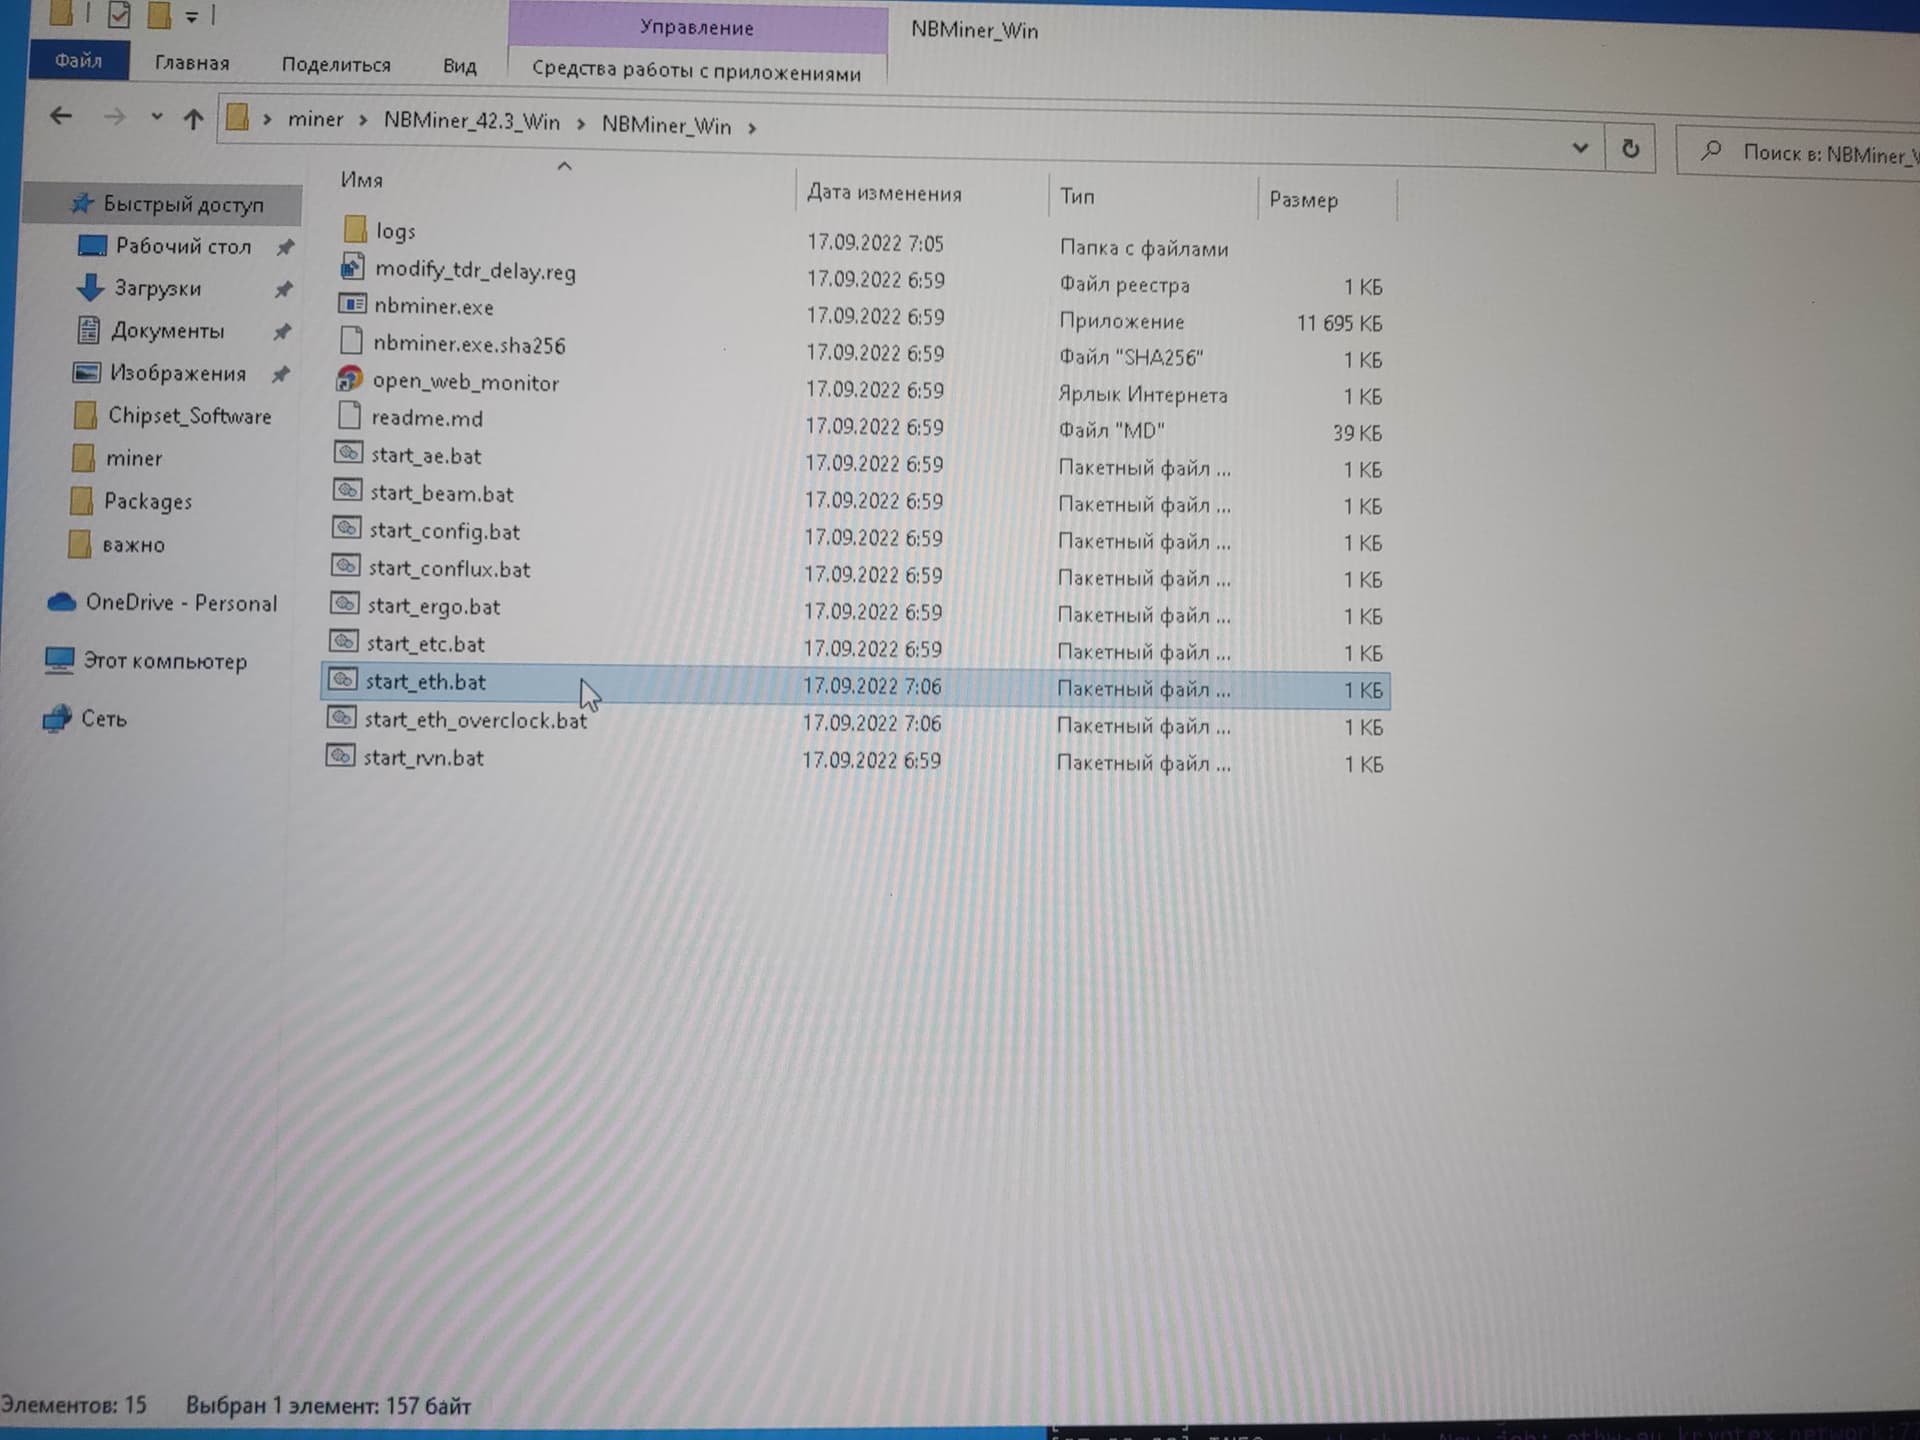Expand the address bar history dropdown
1920x1440 pixels.
pos(1580,148)
